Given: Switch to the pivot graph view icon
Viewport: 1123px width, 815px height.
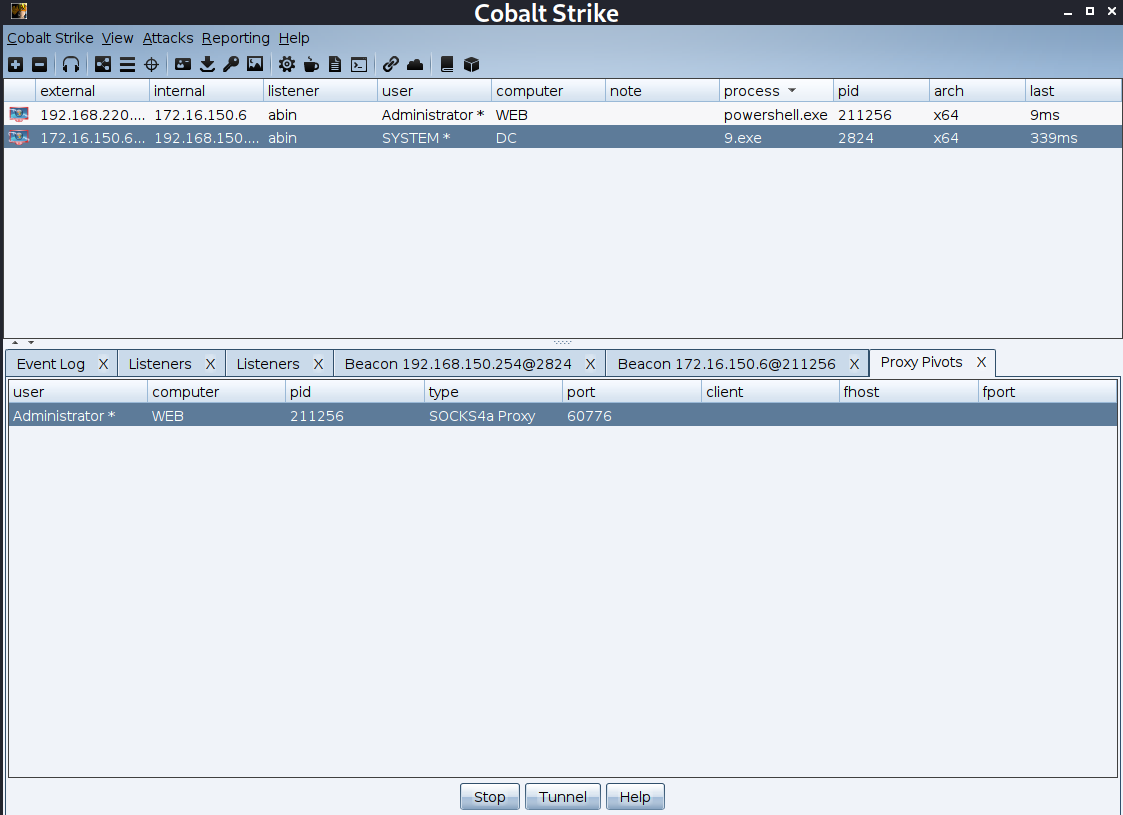Looking at the screenshot, I should [x=103, y=64].
